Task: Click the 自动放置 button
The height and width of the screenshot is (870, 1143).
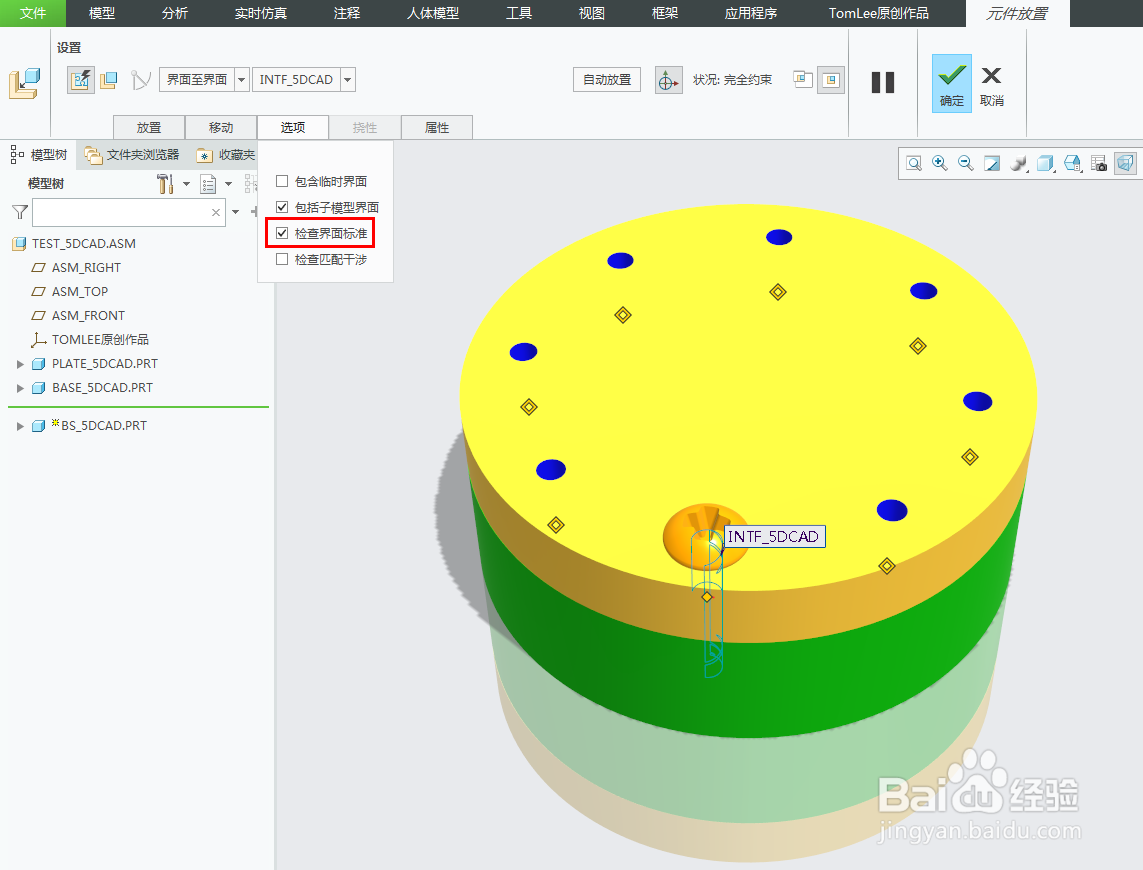Action: (x=607, y=79)
